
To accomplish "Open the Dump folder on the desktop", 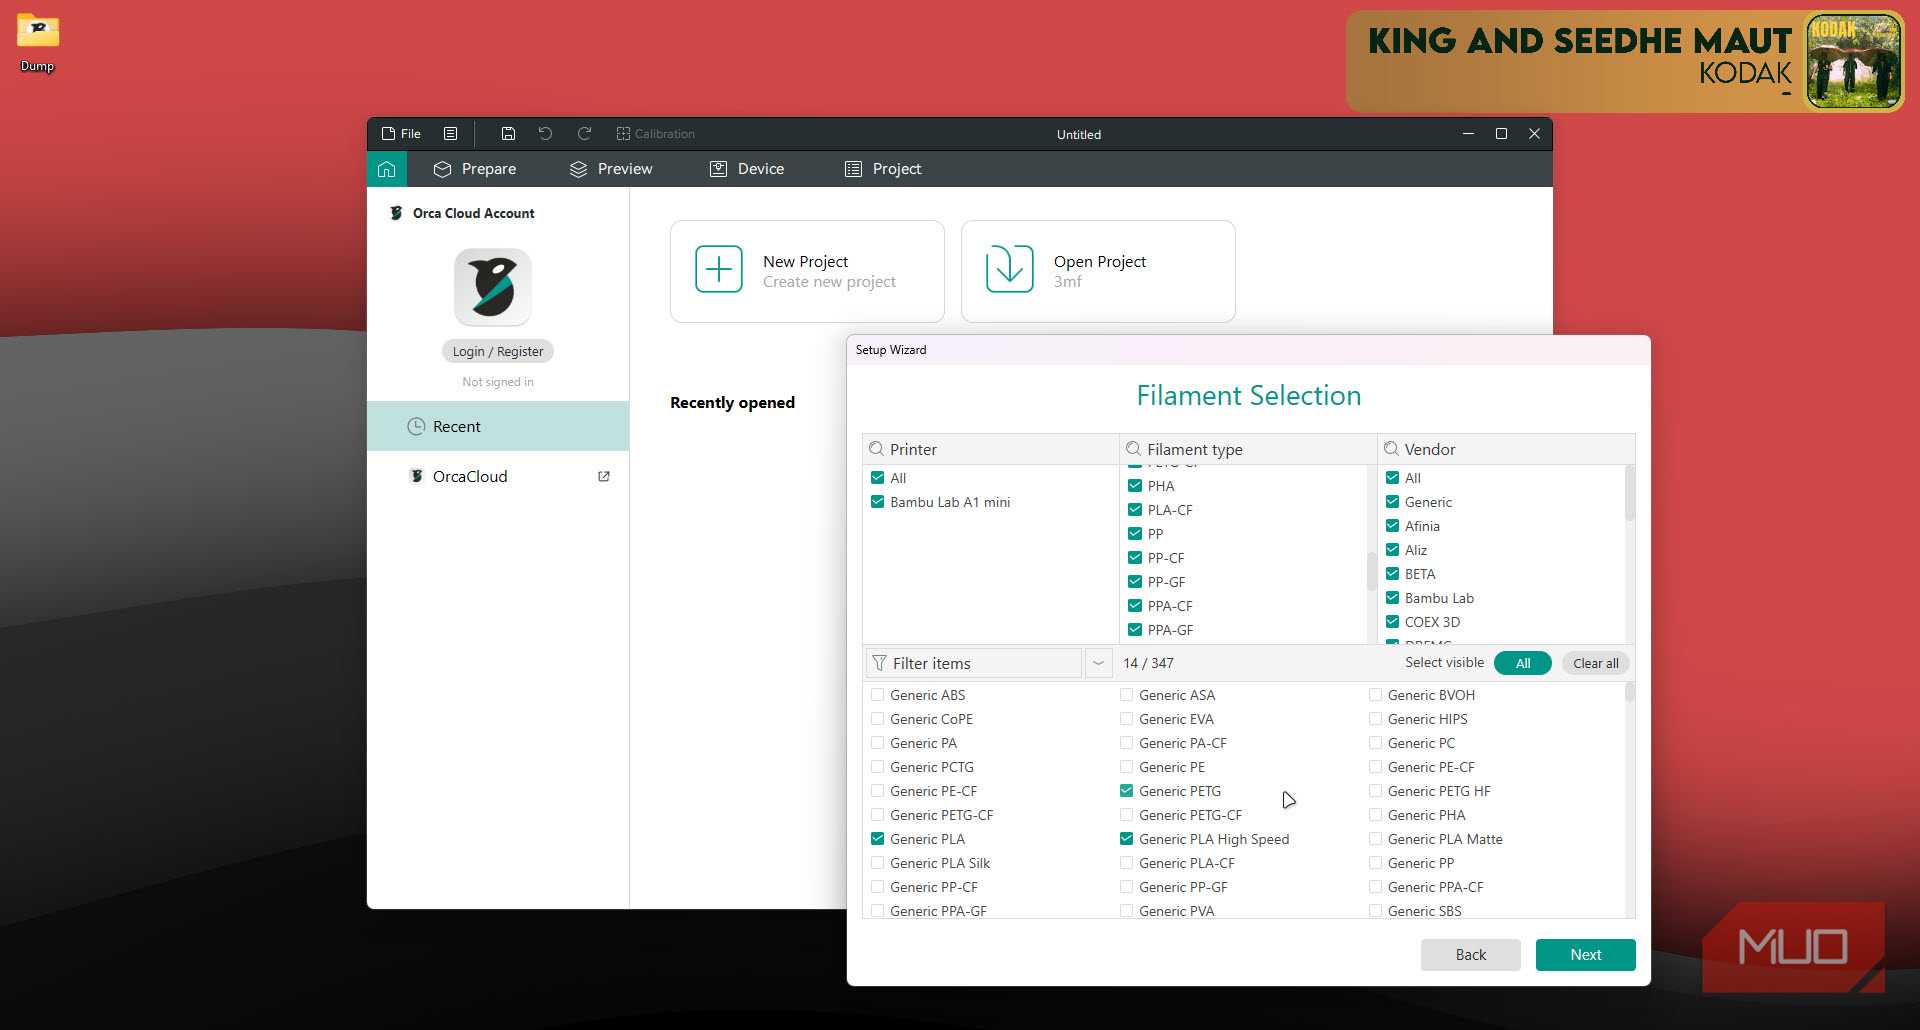I will coord(38,43).
